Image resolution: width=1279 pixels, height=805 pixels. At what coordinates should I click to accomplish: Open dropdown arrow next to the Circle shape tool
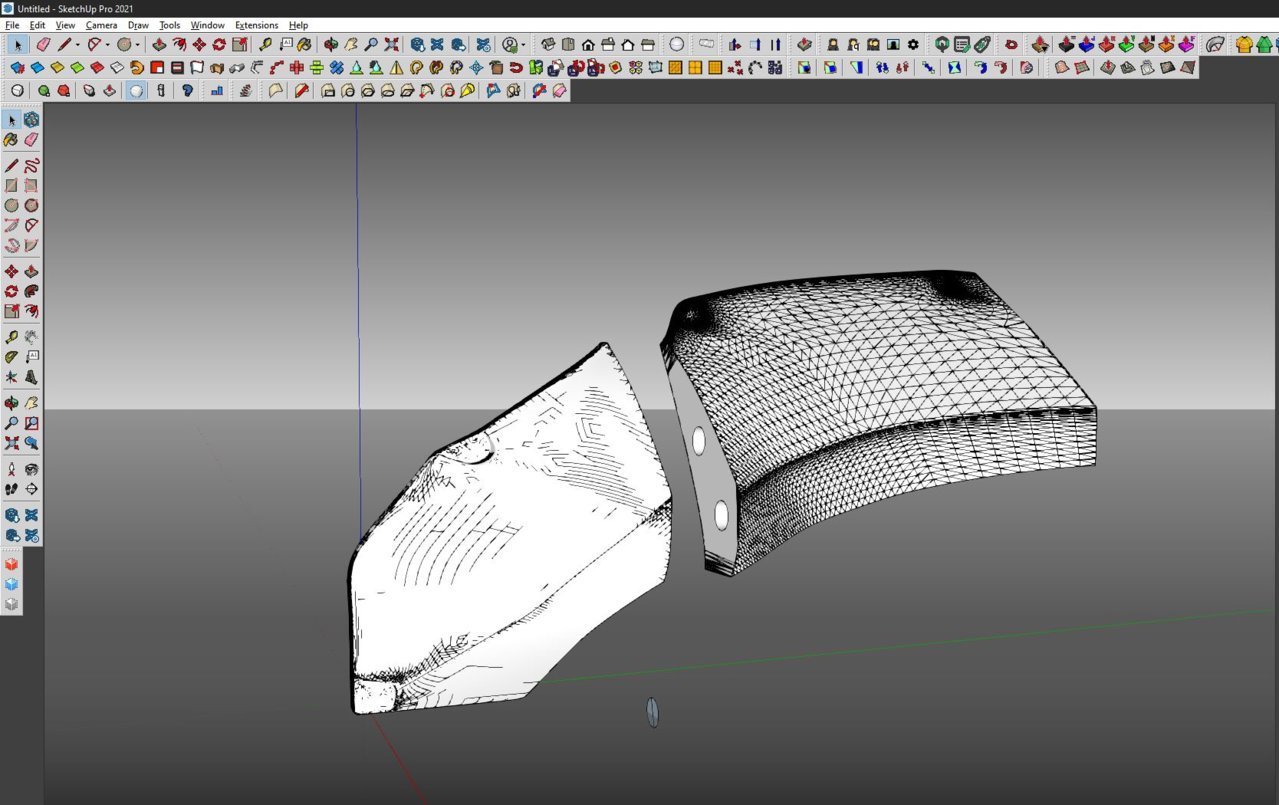[x=138, y=45]
